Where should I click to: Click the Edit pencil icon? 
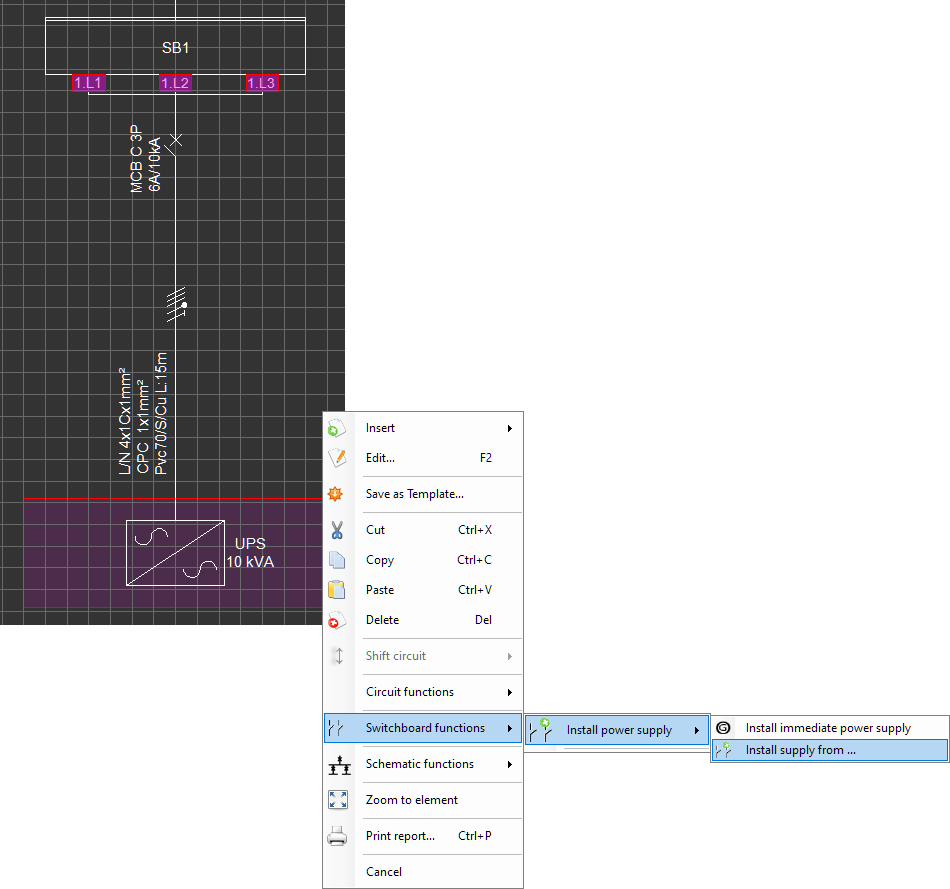coord(337,458)
